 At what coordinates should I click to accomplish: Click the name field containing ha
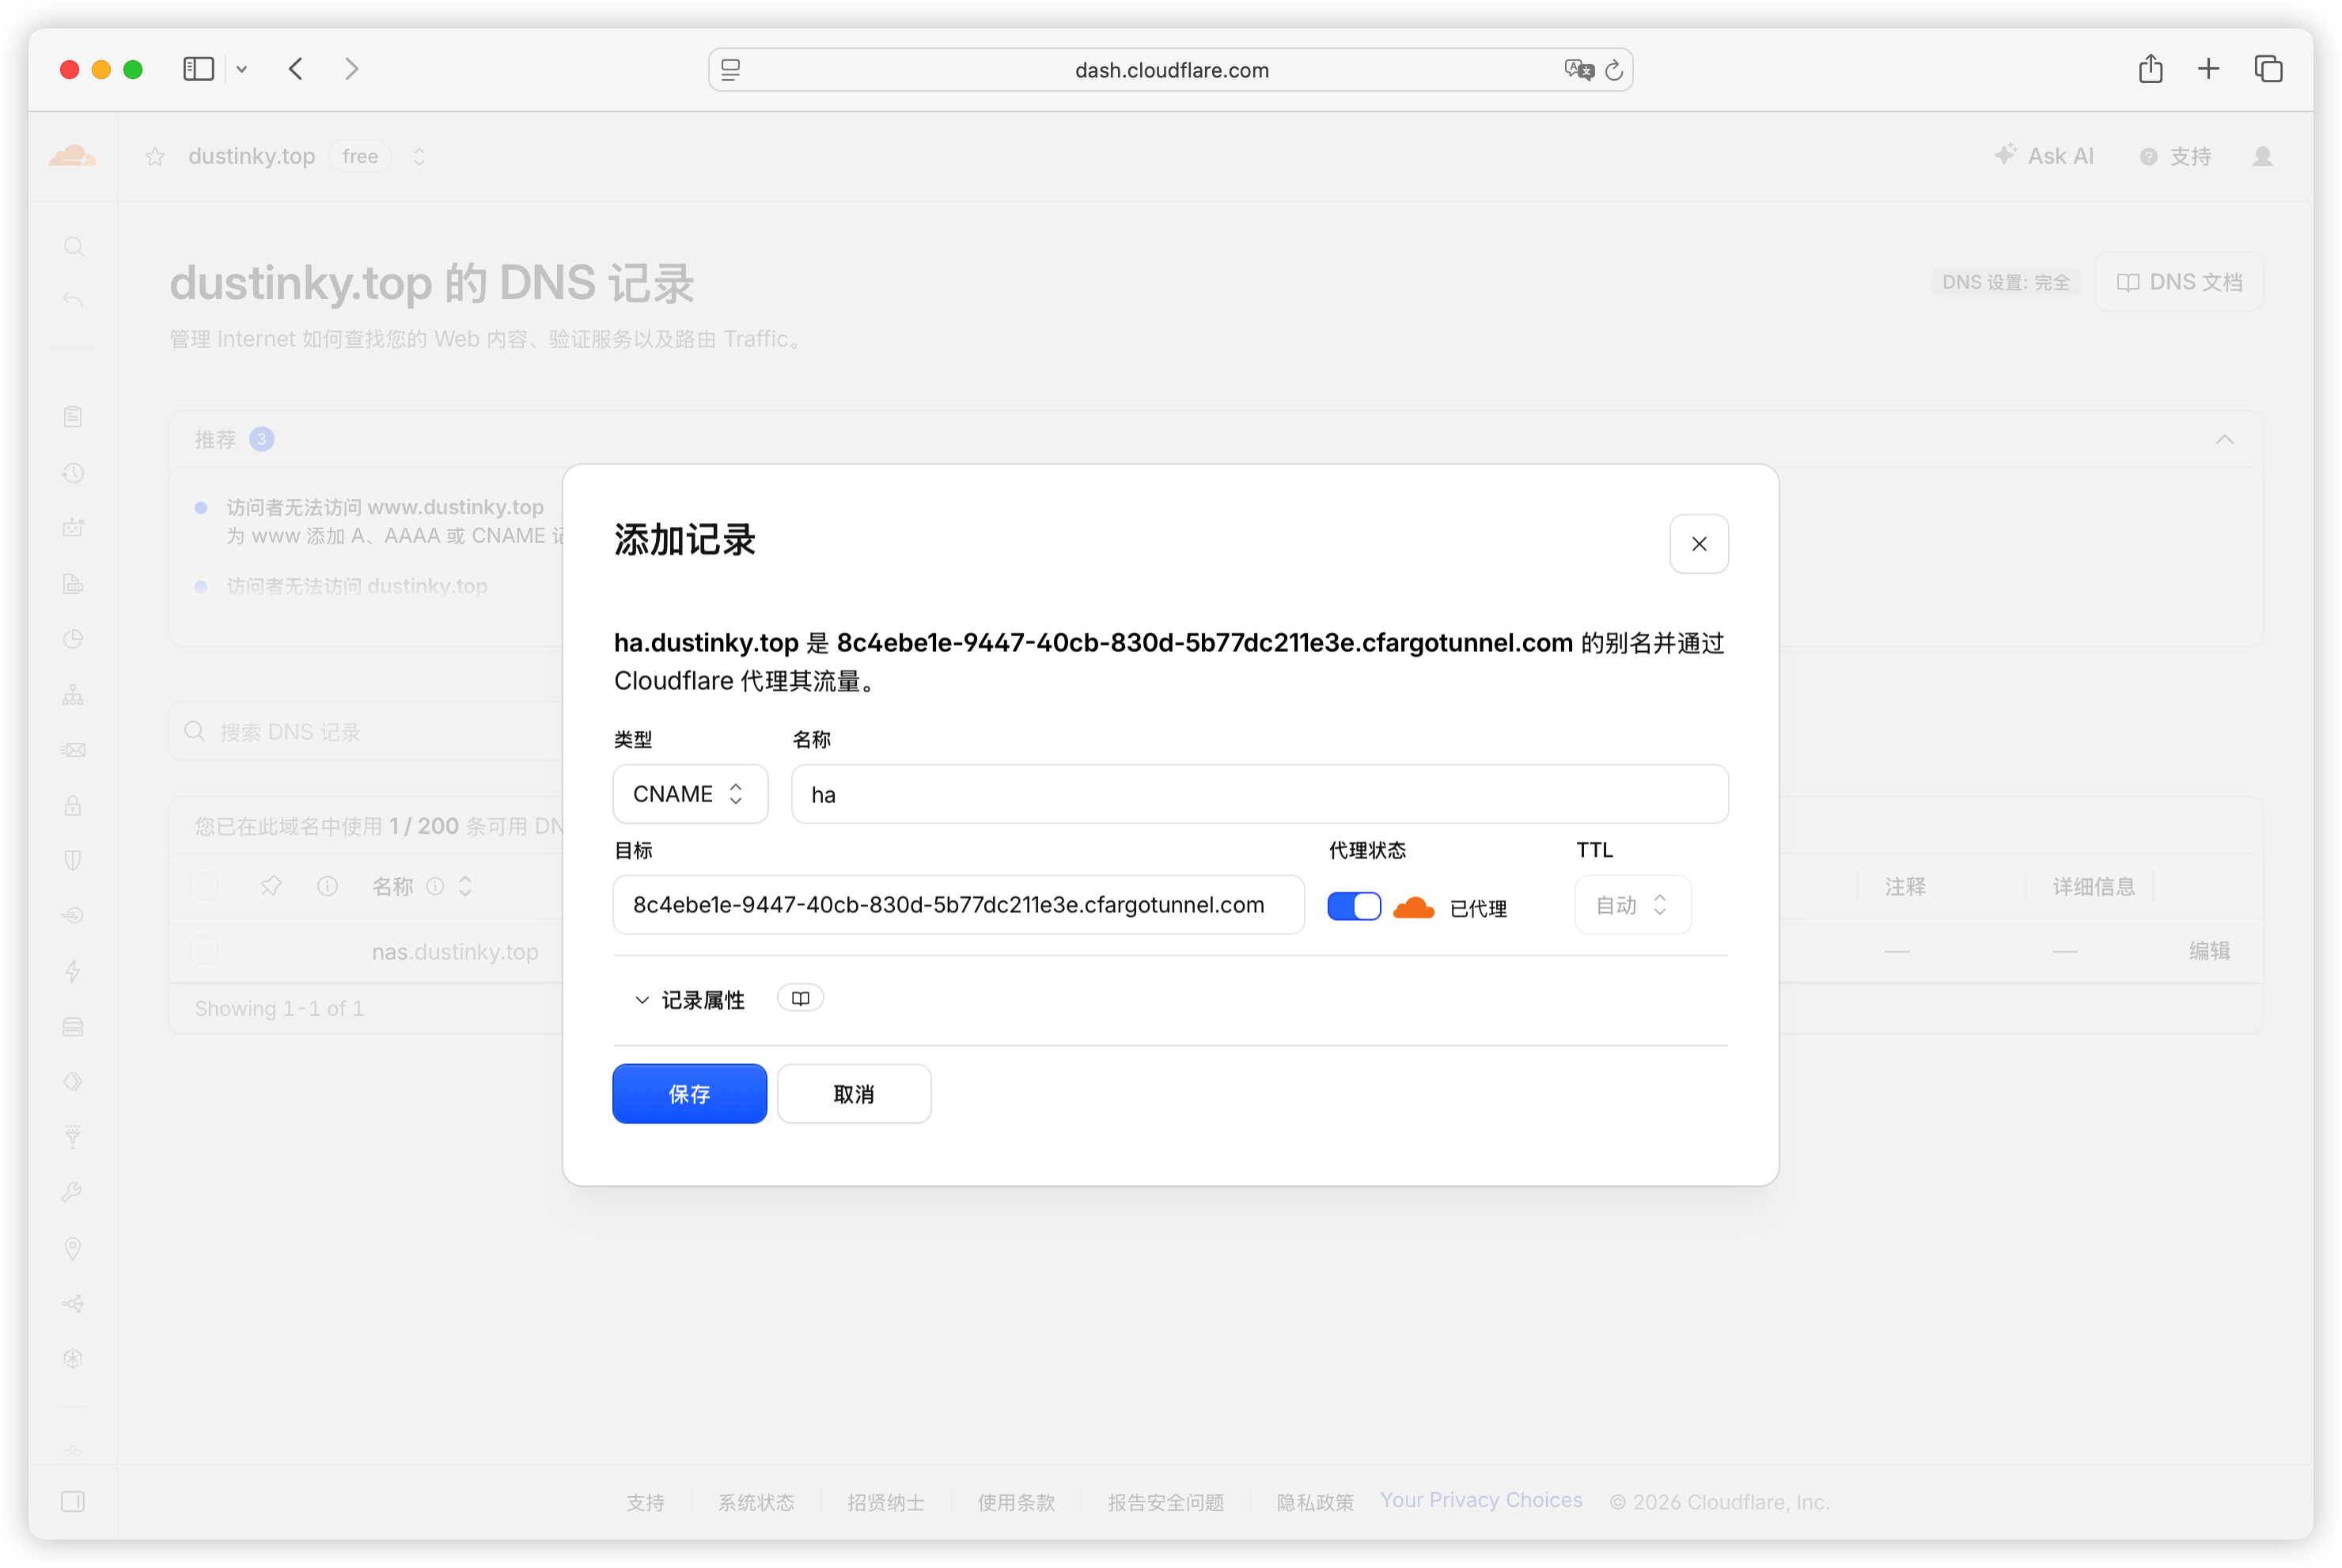click(x=1259, y=794)
